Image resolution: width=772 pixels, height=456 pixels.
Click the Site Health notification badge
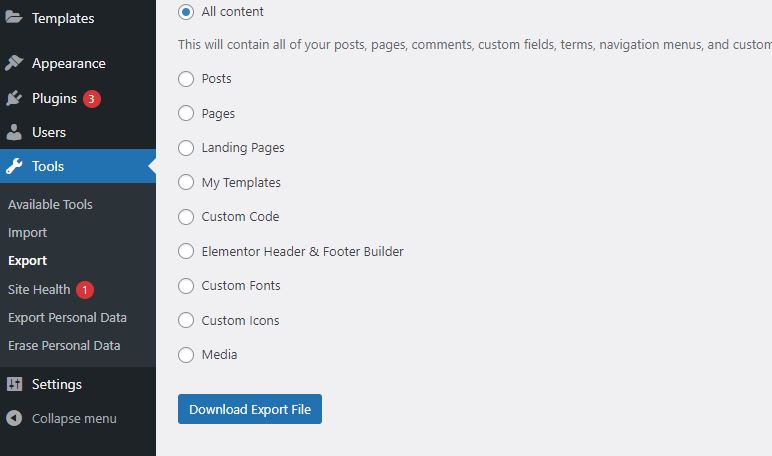tap(85, 290)
